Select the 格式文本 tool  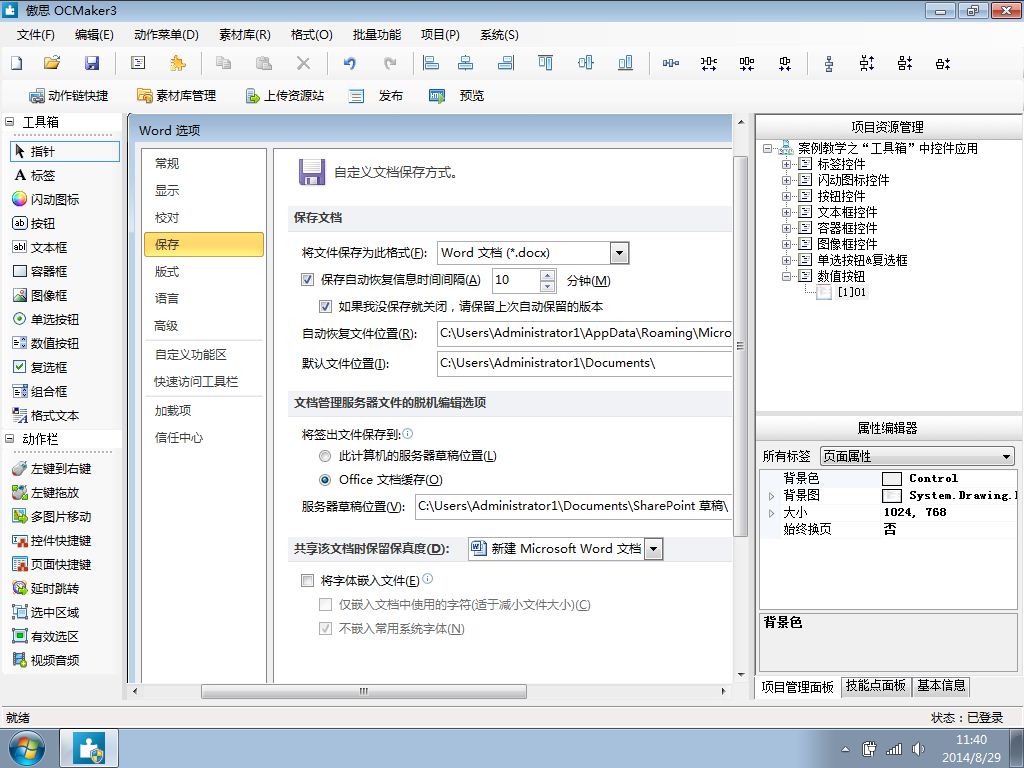pyautogui.click(x=46, y=416)
